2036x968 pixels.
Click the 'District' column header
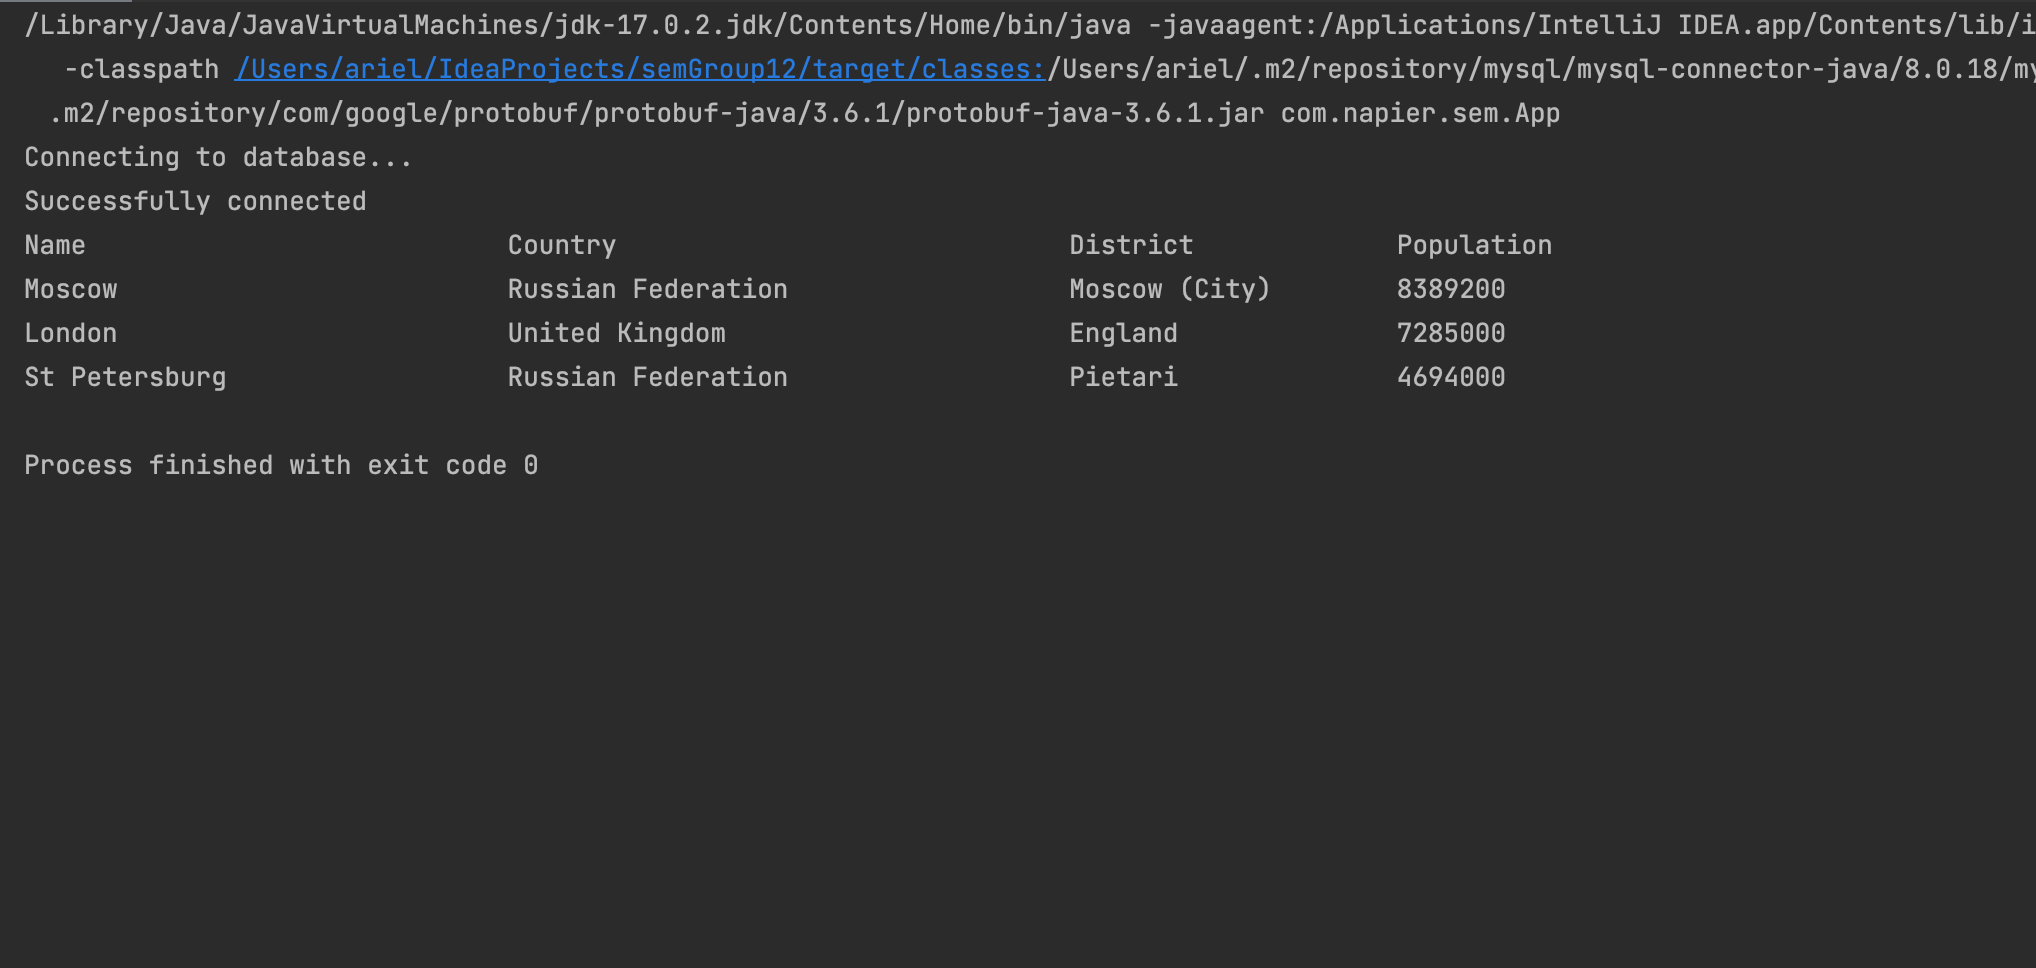(x=1131, y=245)
